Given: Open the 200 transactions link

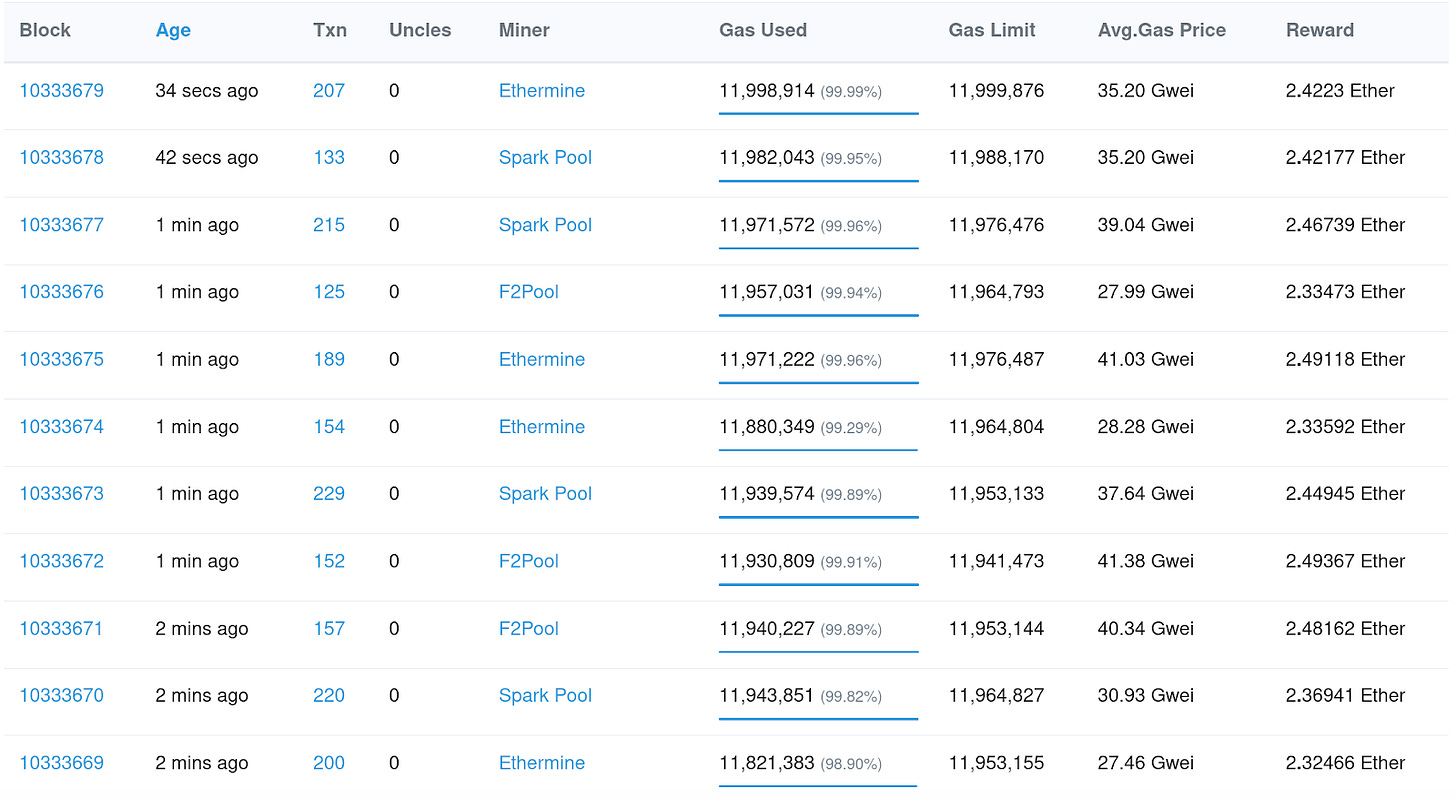Looking at the screenshot, I should (x=328, y=763).
